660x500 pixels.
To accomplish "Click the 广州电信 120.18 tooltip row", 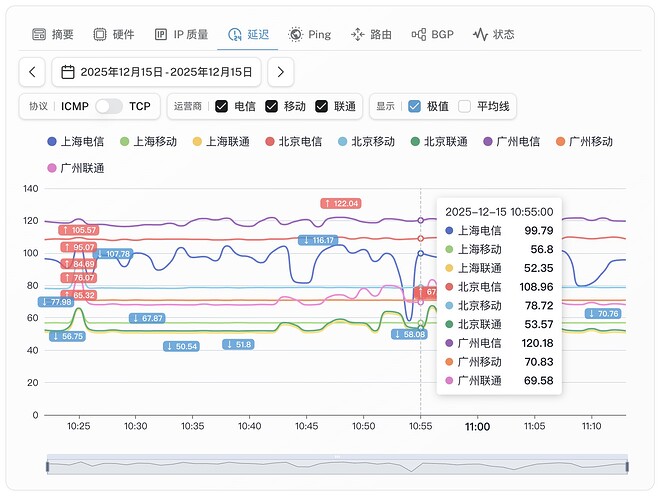I will 499,343.
